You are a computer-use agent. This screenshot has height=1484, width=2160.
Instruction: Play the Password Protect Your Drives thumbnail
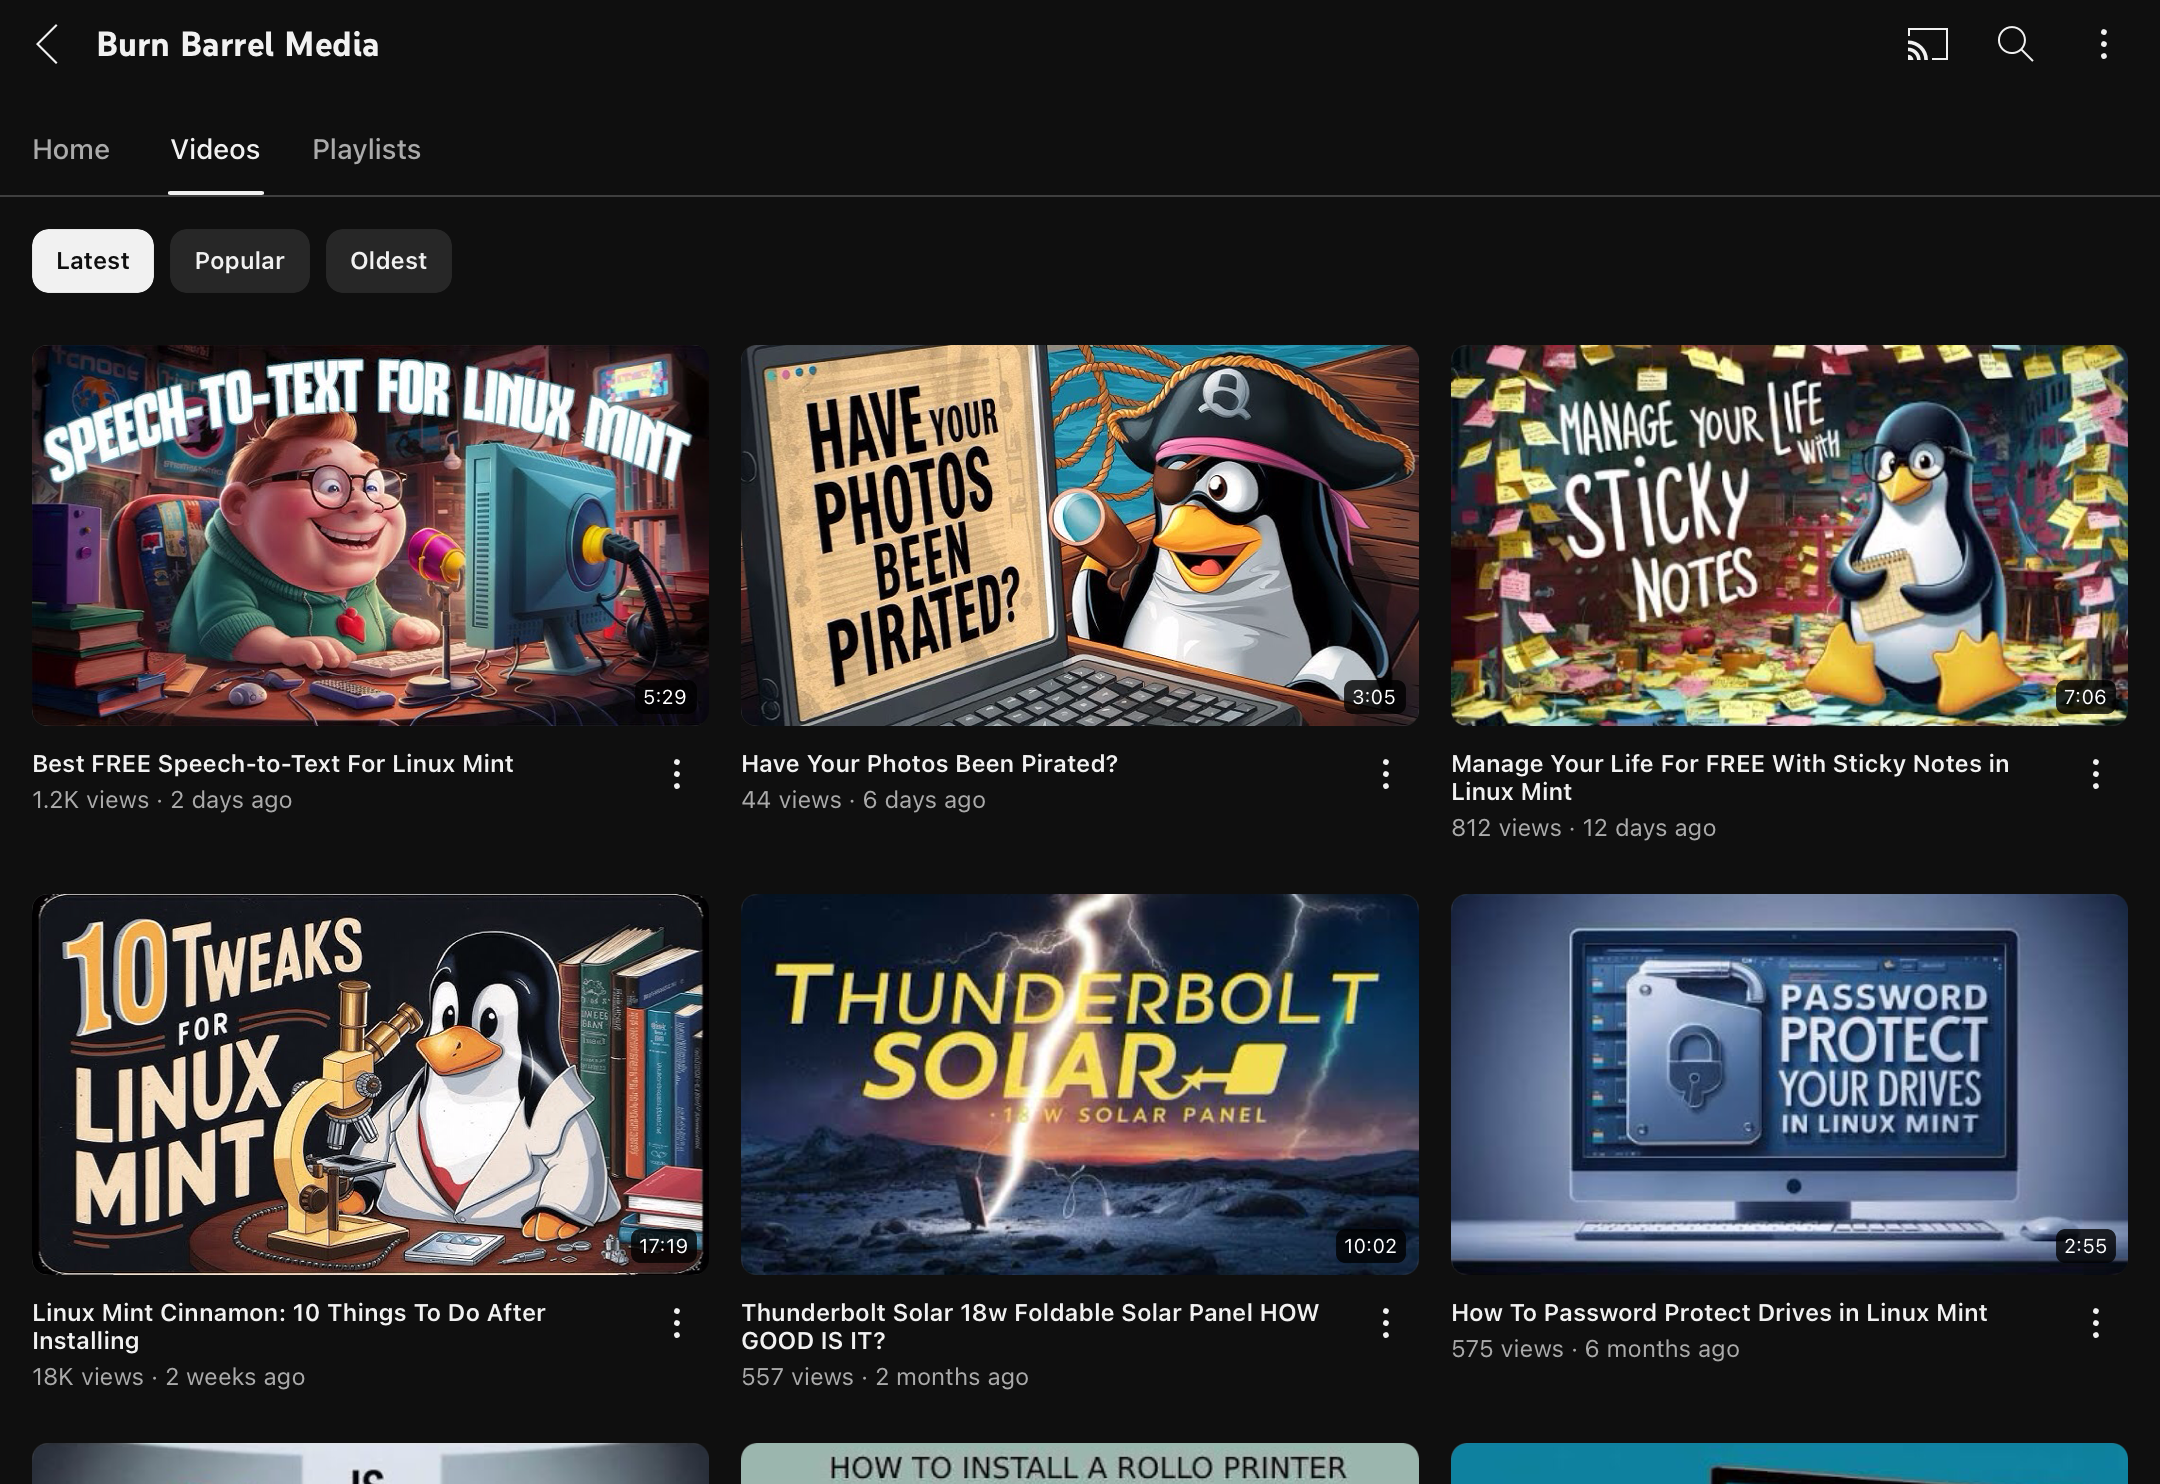click(1789, 1084)
